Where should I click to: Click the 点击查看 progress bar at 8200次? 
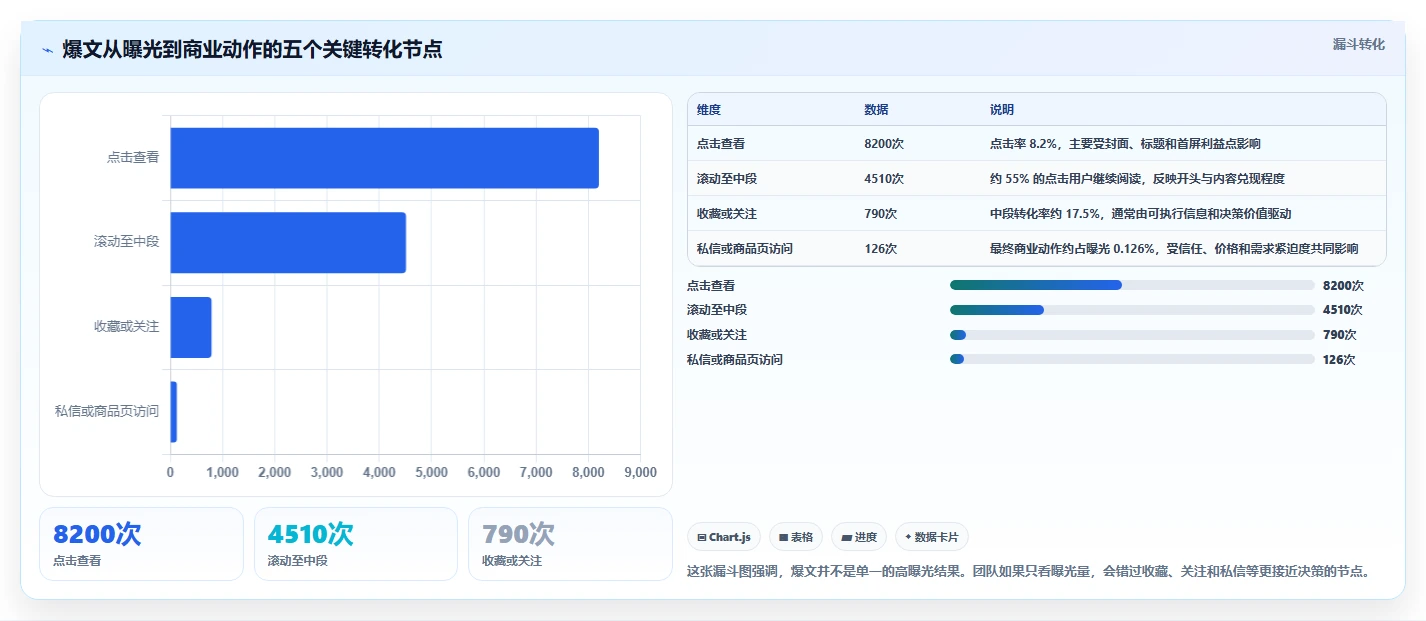1132,285
